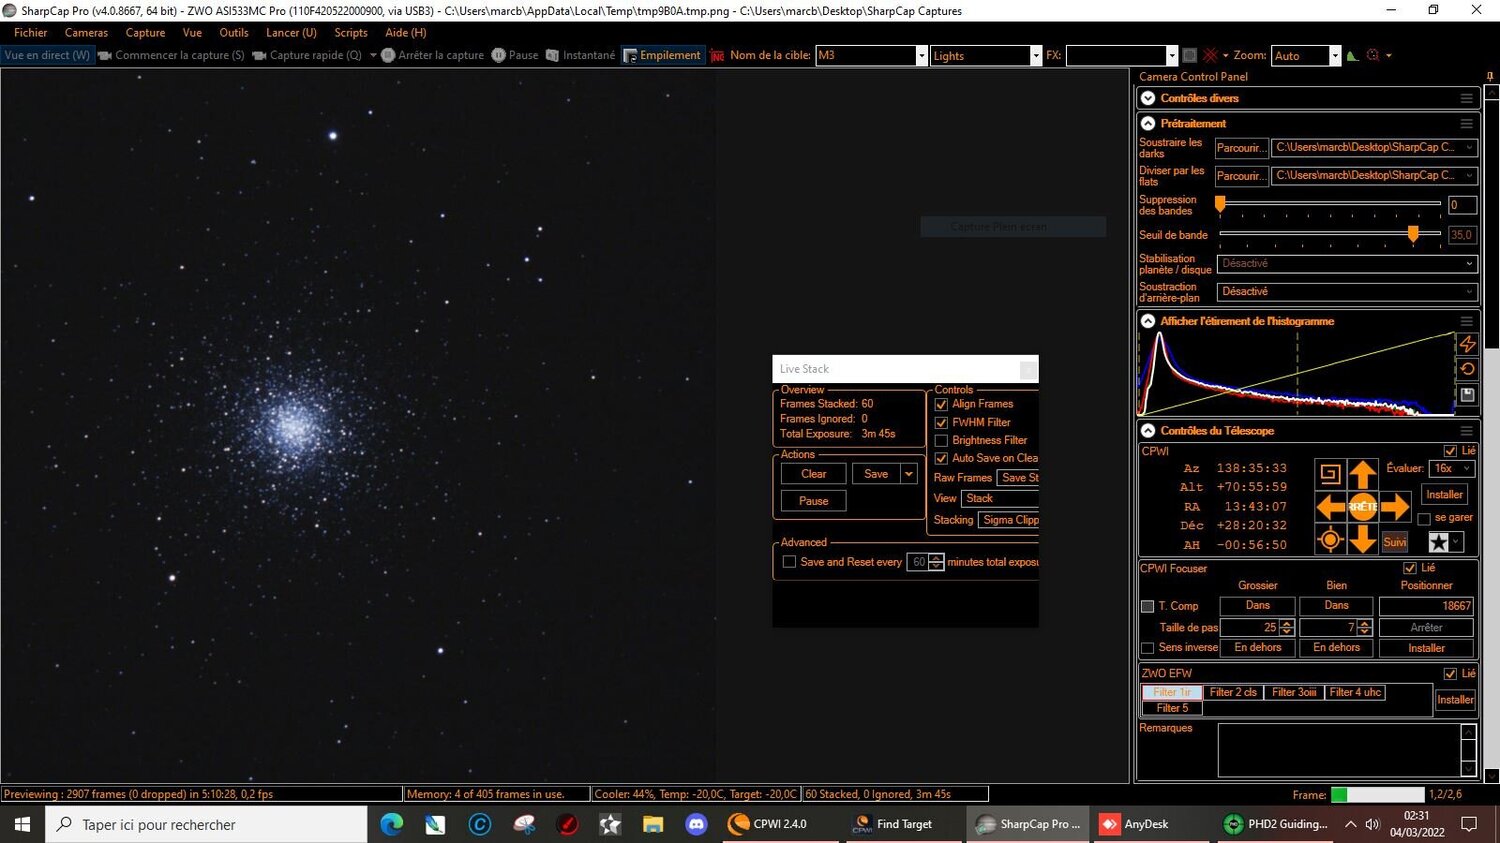Toggle the Lié checkbox for CPWI mount
This screenshot has height=843, width=1500.
1450,451
